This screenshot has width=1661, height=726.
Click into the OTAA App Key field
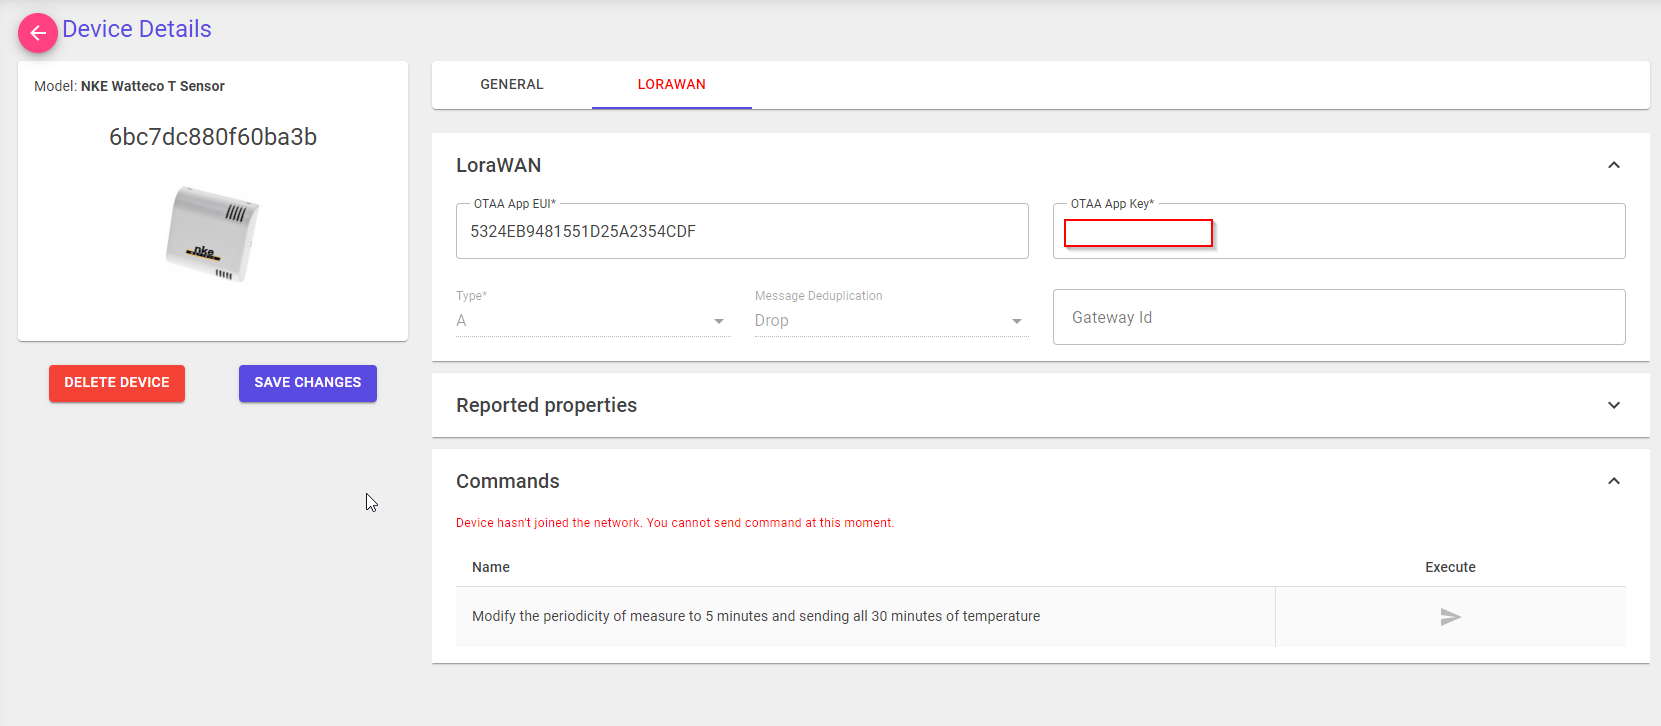pos(1338,232)
